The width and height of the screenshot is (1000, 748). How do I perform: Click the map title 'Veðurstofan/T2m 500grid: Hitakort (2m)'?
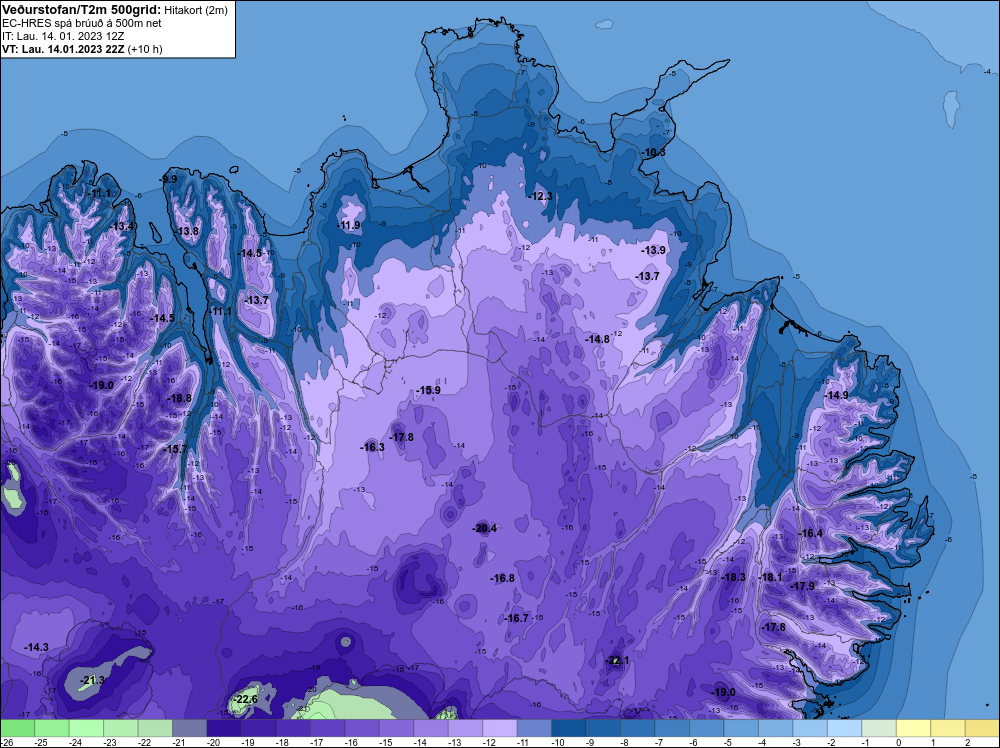(x=115, y=10)
